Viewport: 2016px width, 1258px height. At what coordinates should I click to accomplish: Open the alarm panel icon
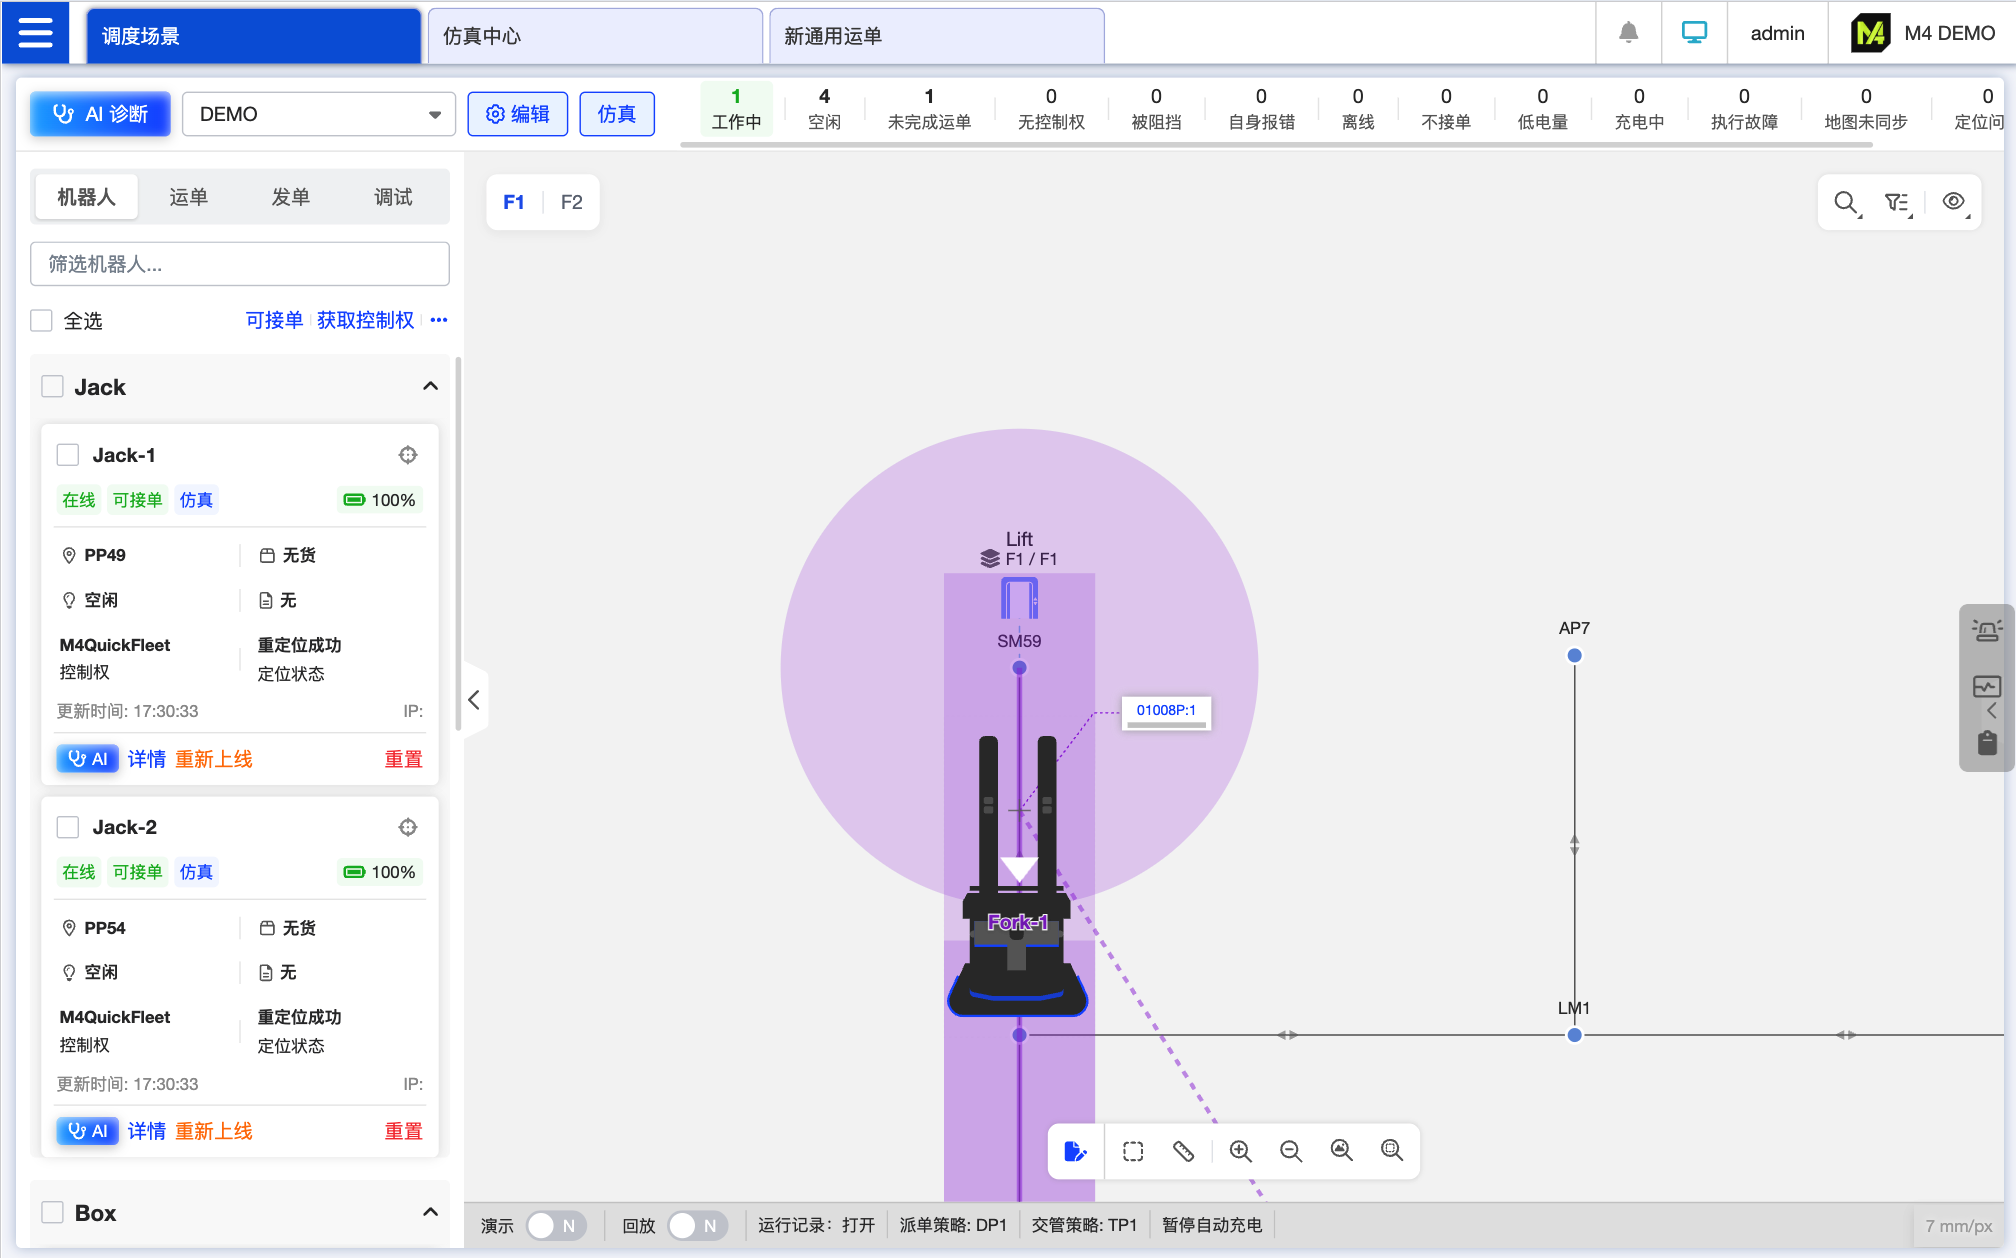[x=1986, y=630]
